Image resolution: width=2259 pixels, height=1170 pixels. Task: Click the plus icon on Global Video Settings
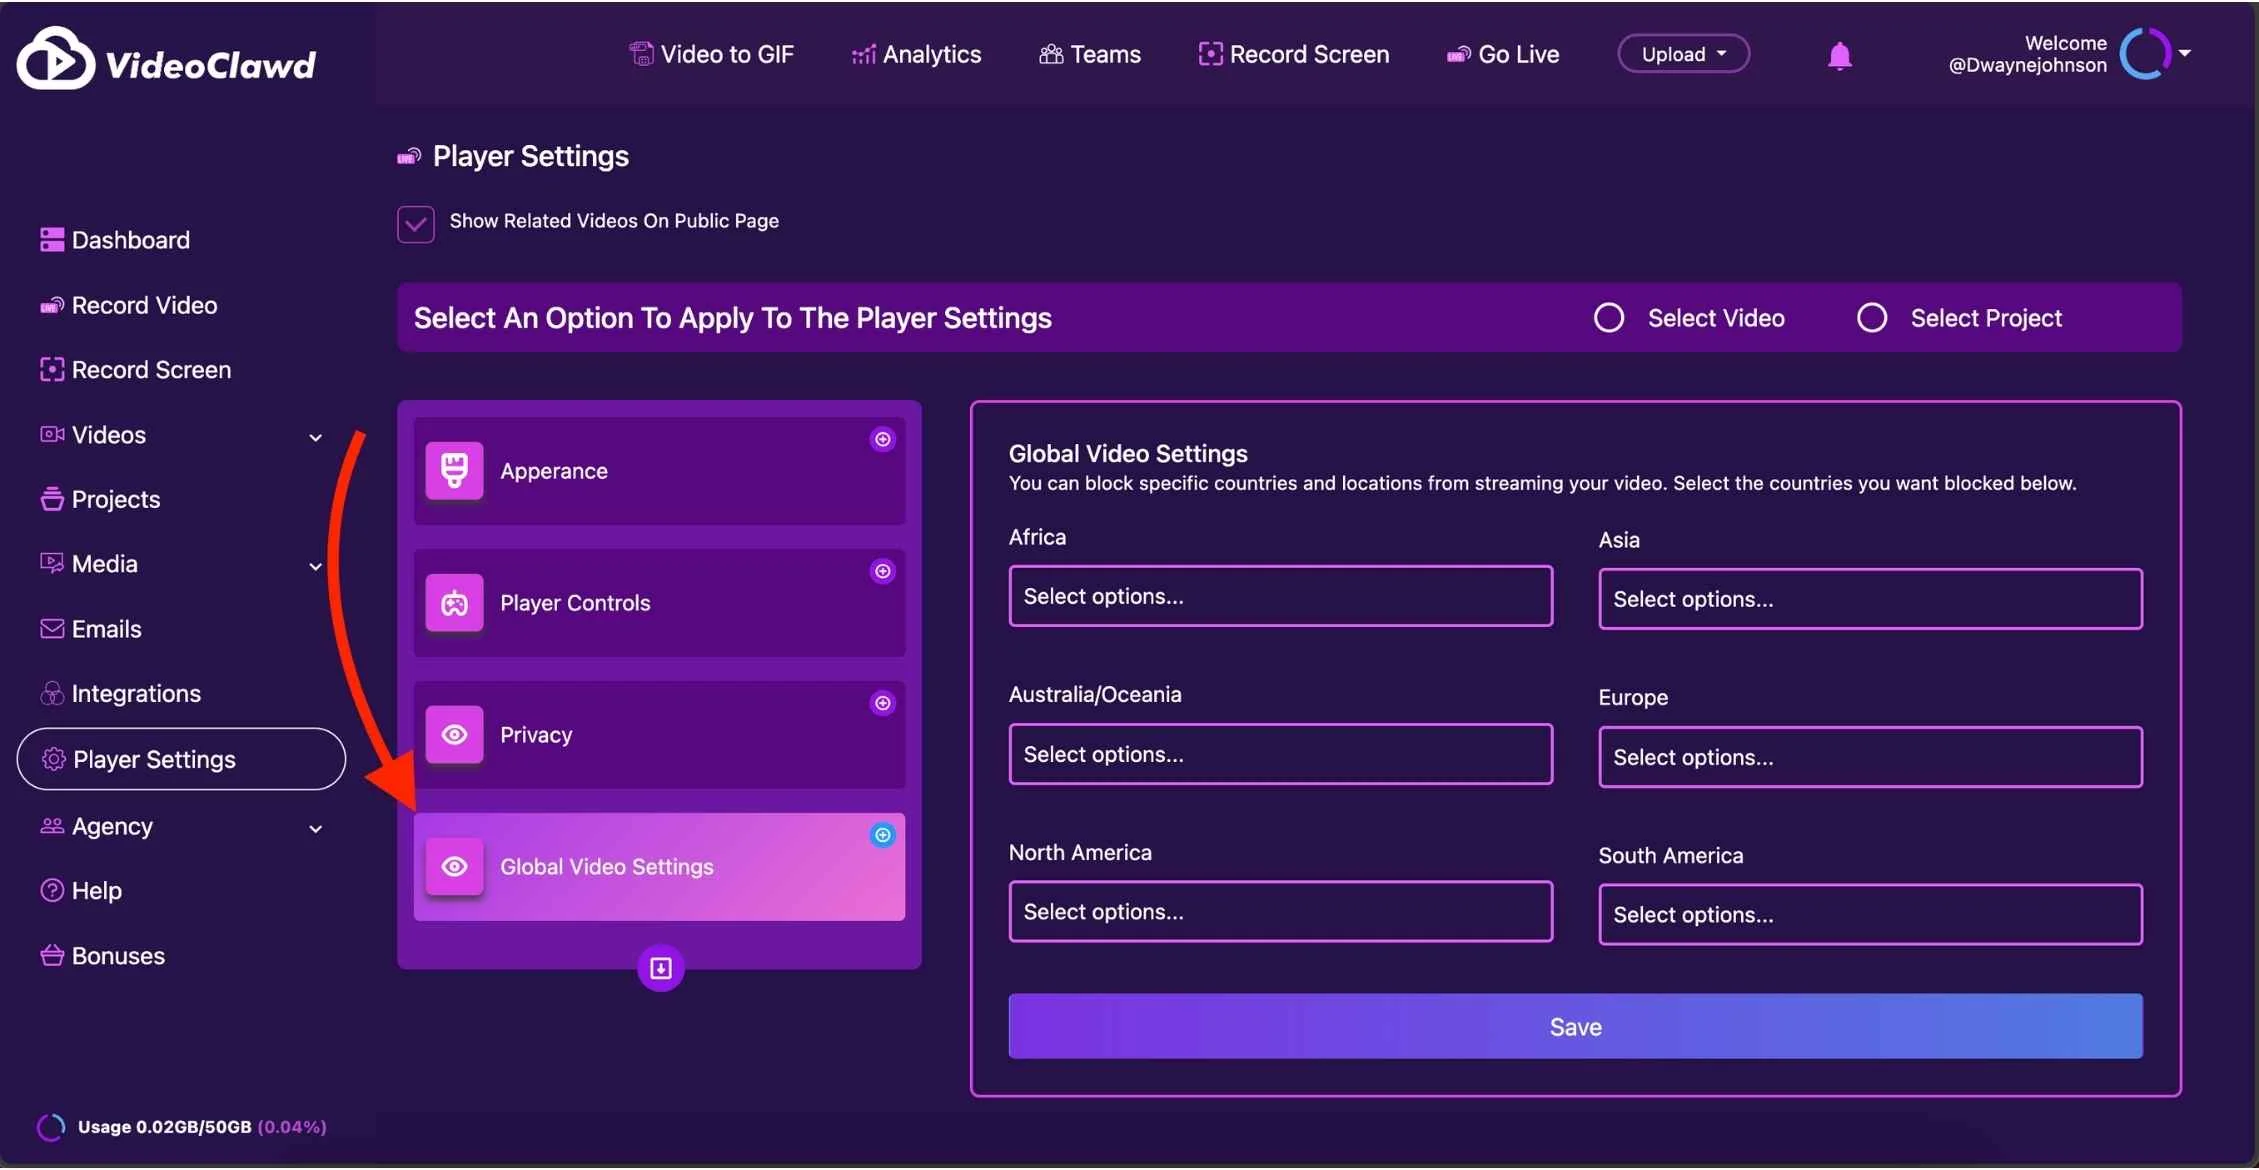(882, 835)
